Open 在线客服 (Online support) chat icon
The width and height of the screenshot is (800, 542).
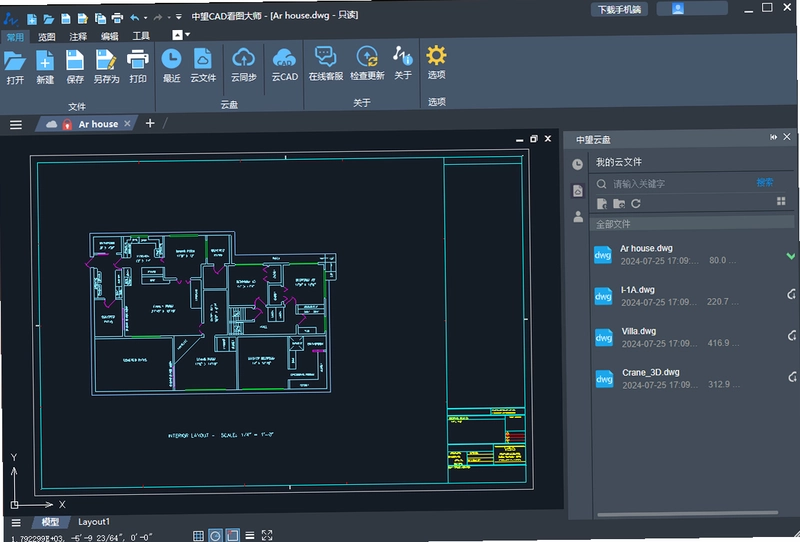pos(326,57)
